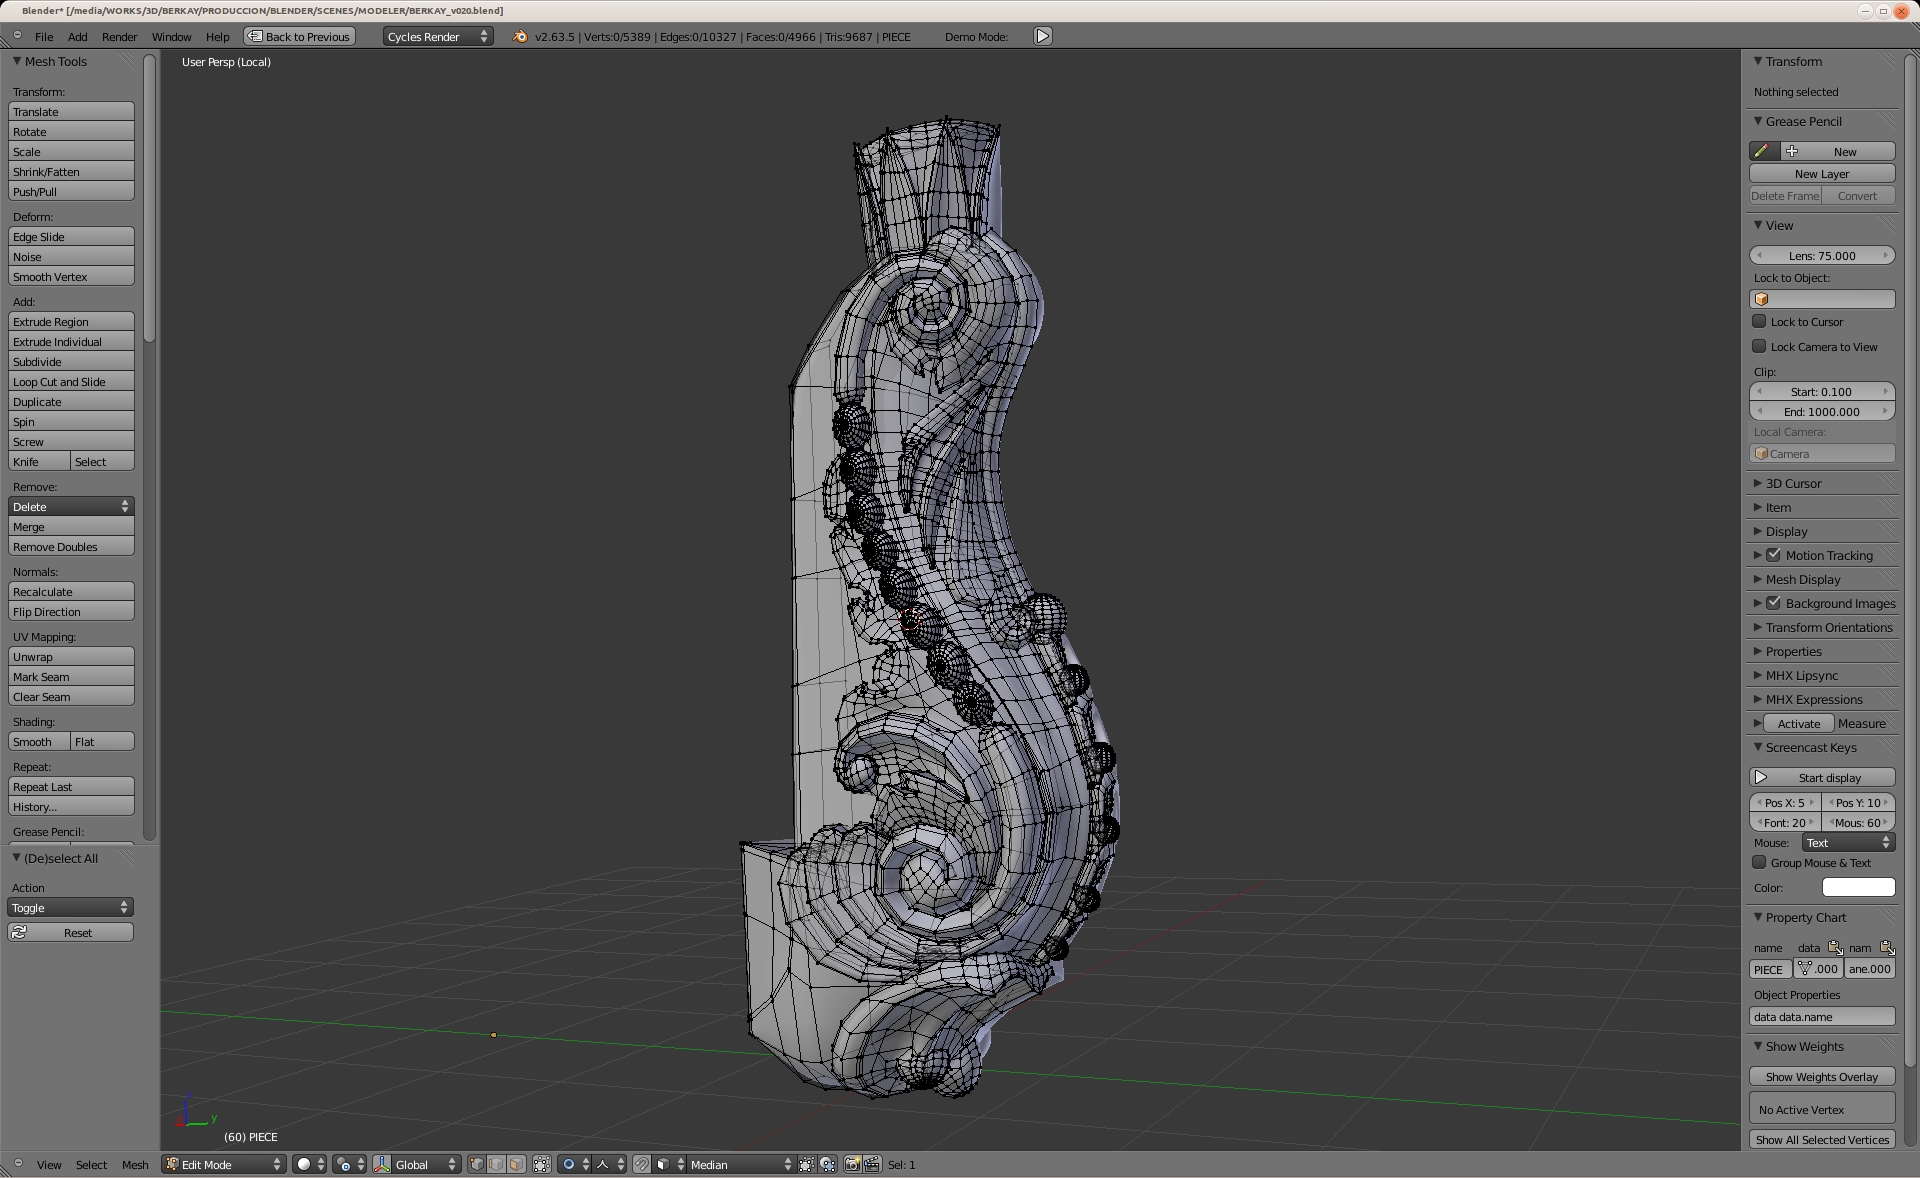Click the Extrude Region button
Screen dimensions: 1920x1178
click(x=71, y=322)
